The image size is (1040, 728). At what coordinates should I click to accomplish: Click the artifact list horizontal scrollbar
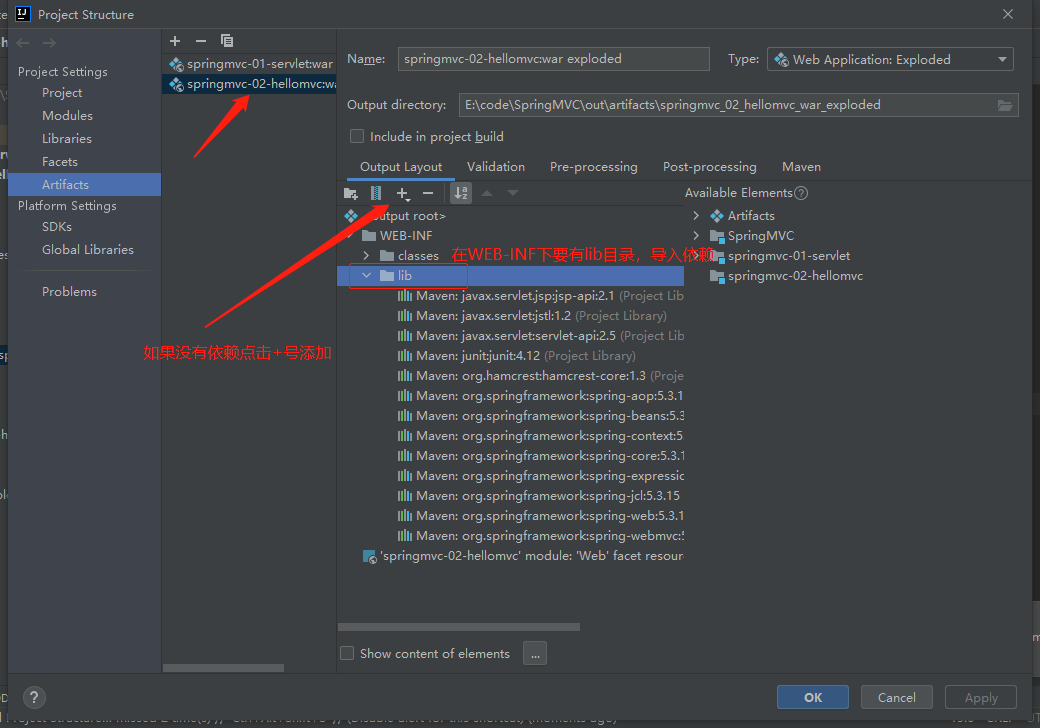pyautogui.click(x=224, y=668)
